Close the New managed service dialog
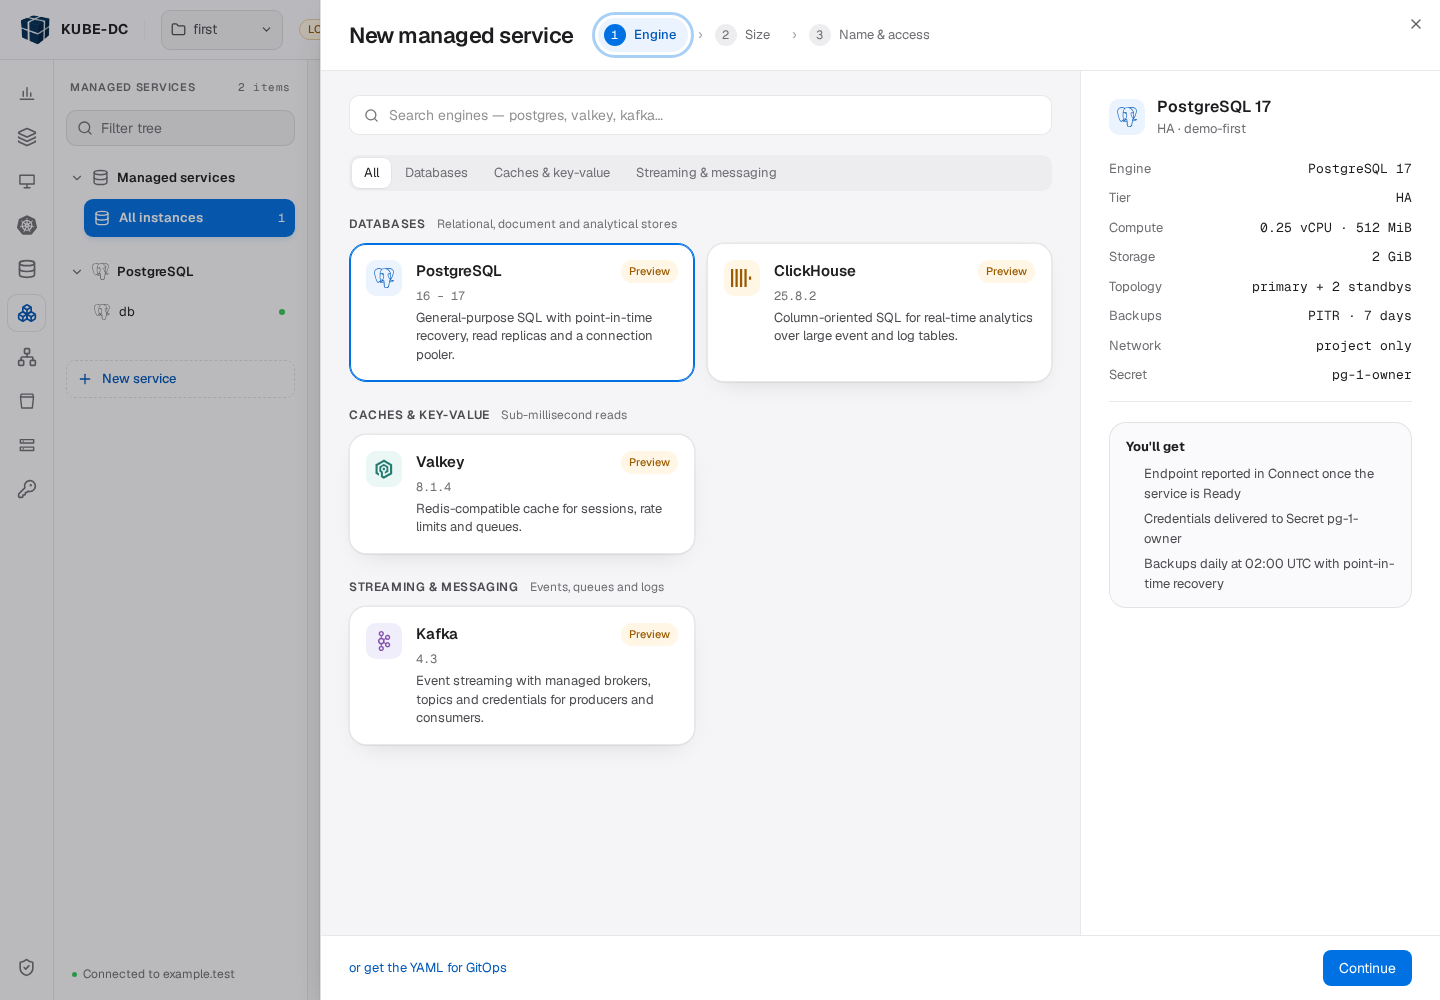This screenshot has height=1000, width=1440. click(x=1416, y=24)
